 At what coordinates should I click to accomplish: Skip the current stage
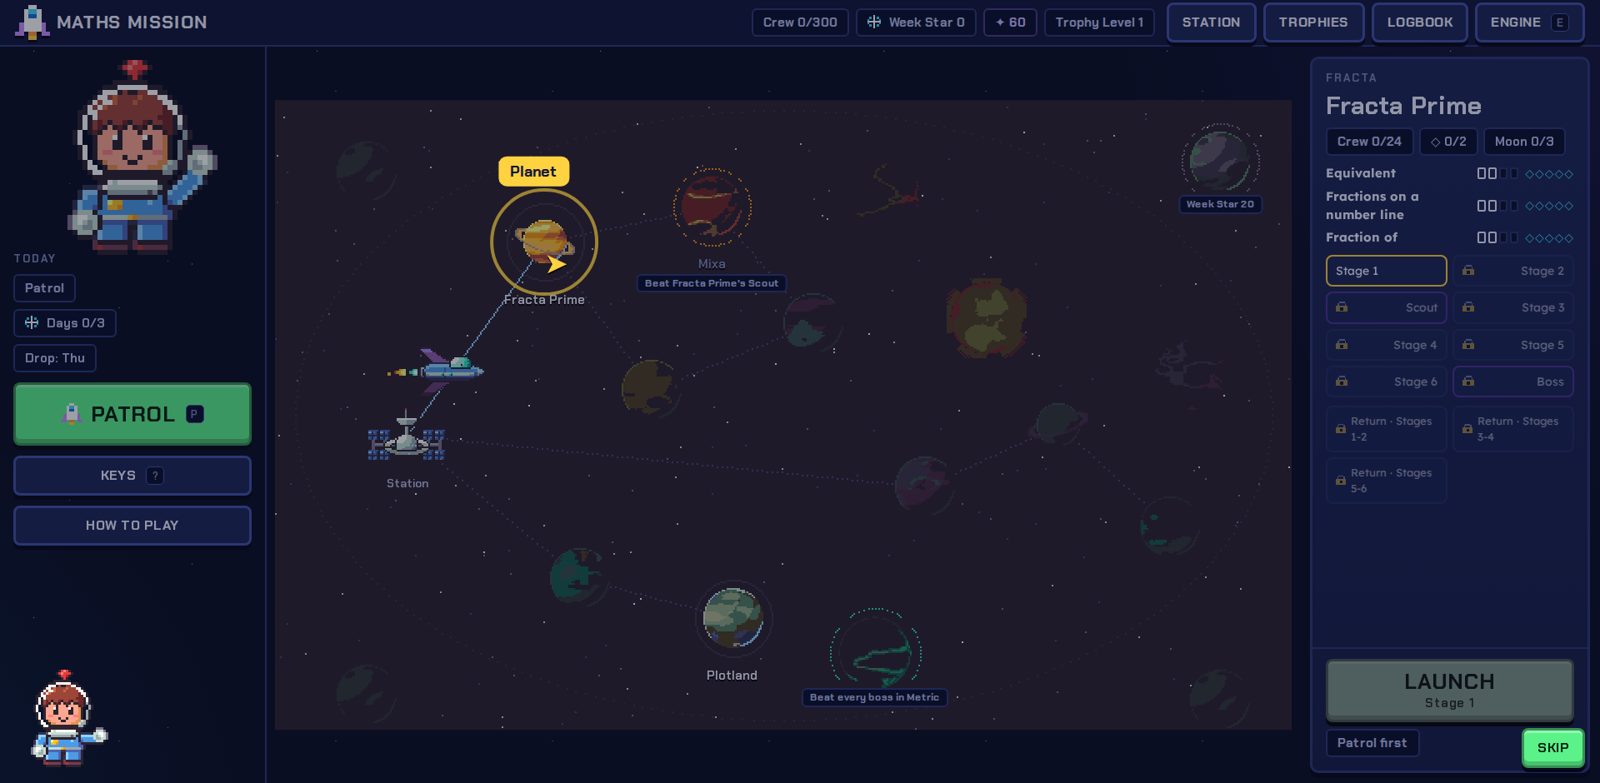1552,748
